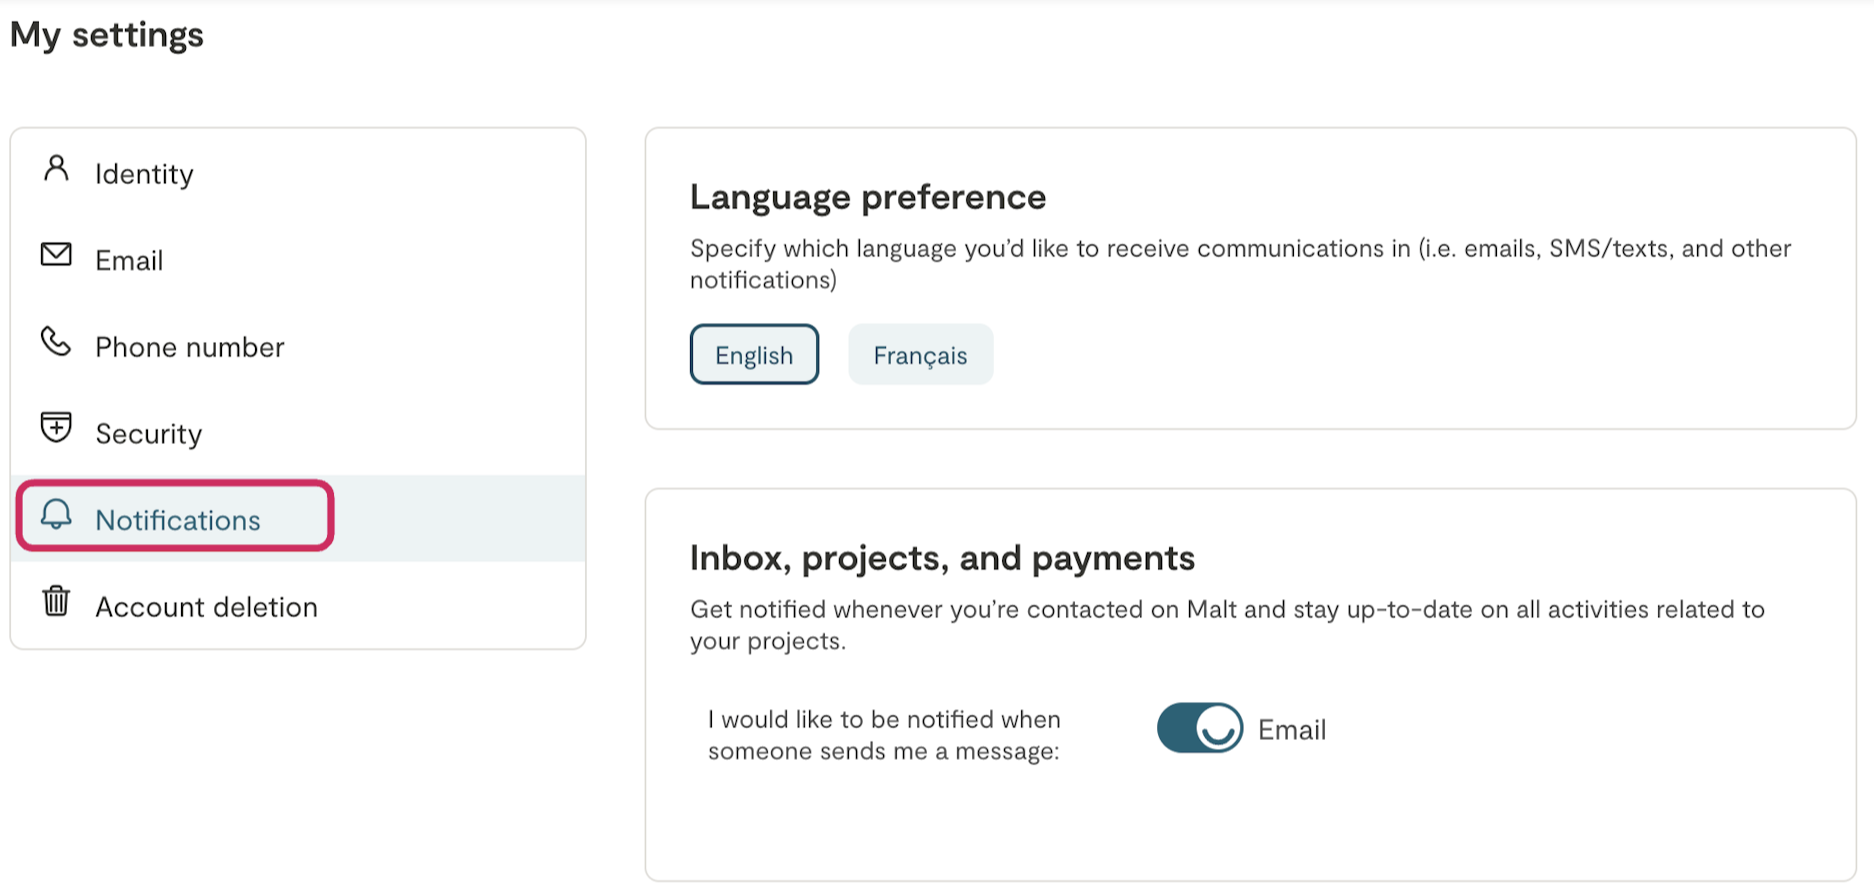Image resolution: width=1874 pixels, height=892 pixels.
Task: Open the Phone number settings
Action: click(190, 348)
